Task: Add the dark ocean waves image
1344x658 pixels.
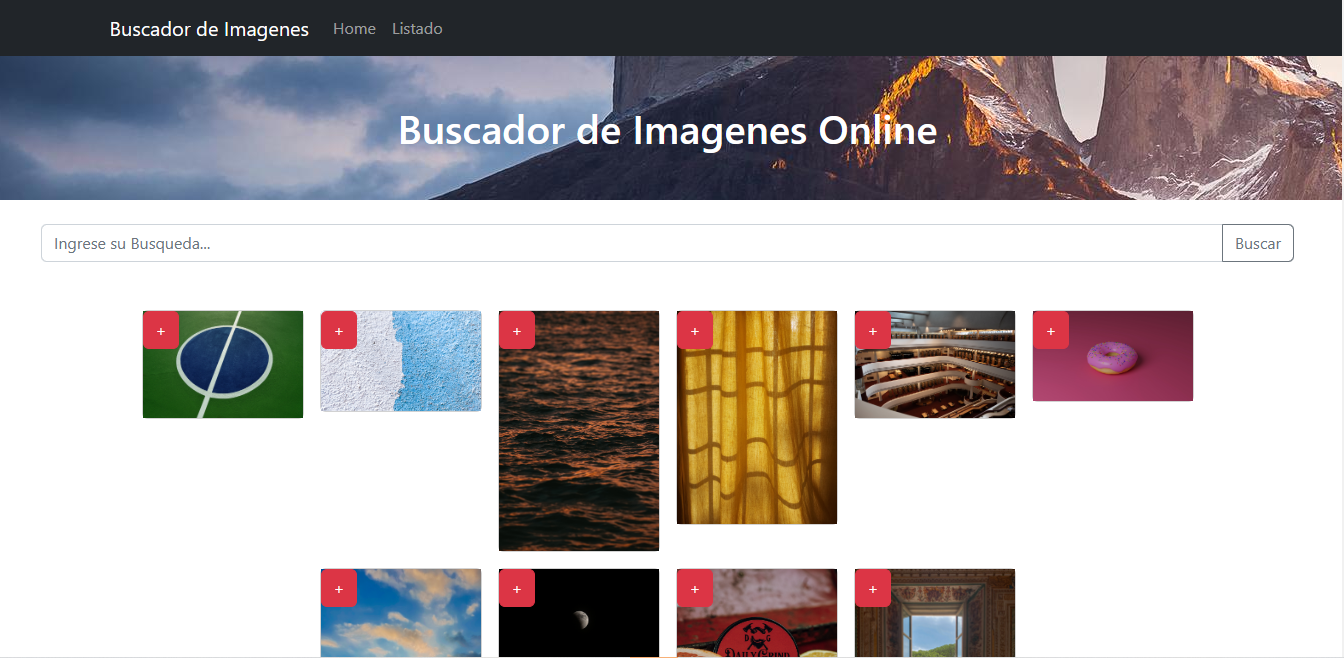Action: click(517, 331)
